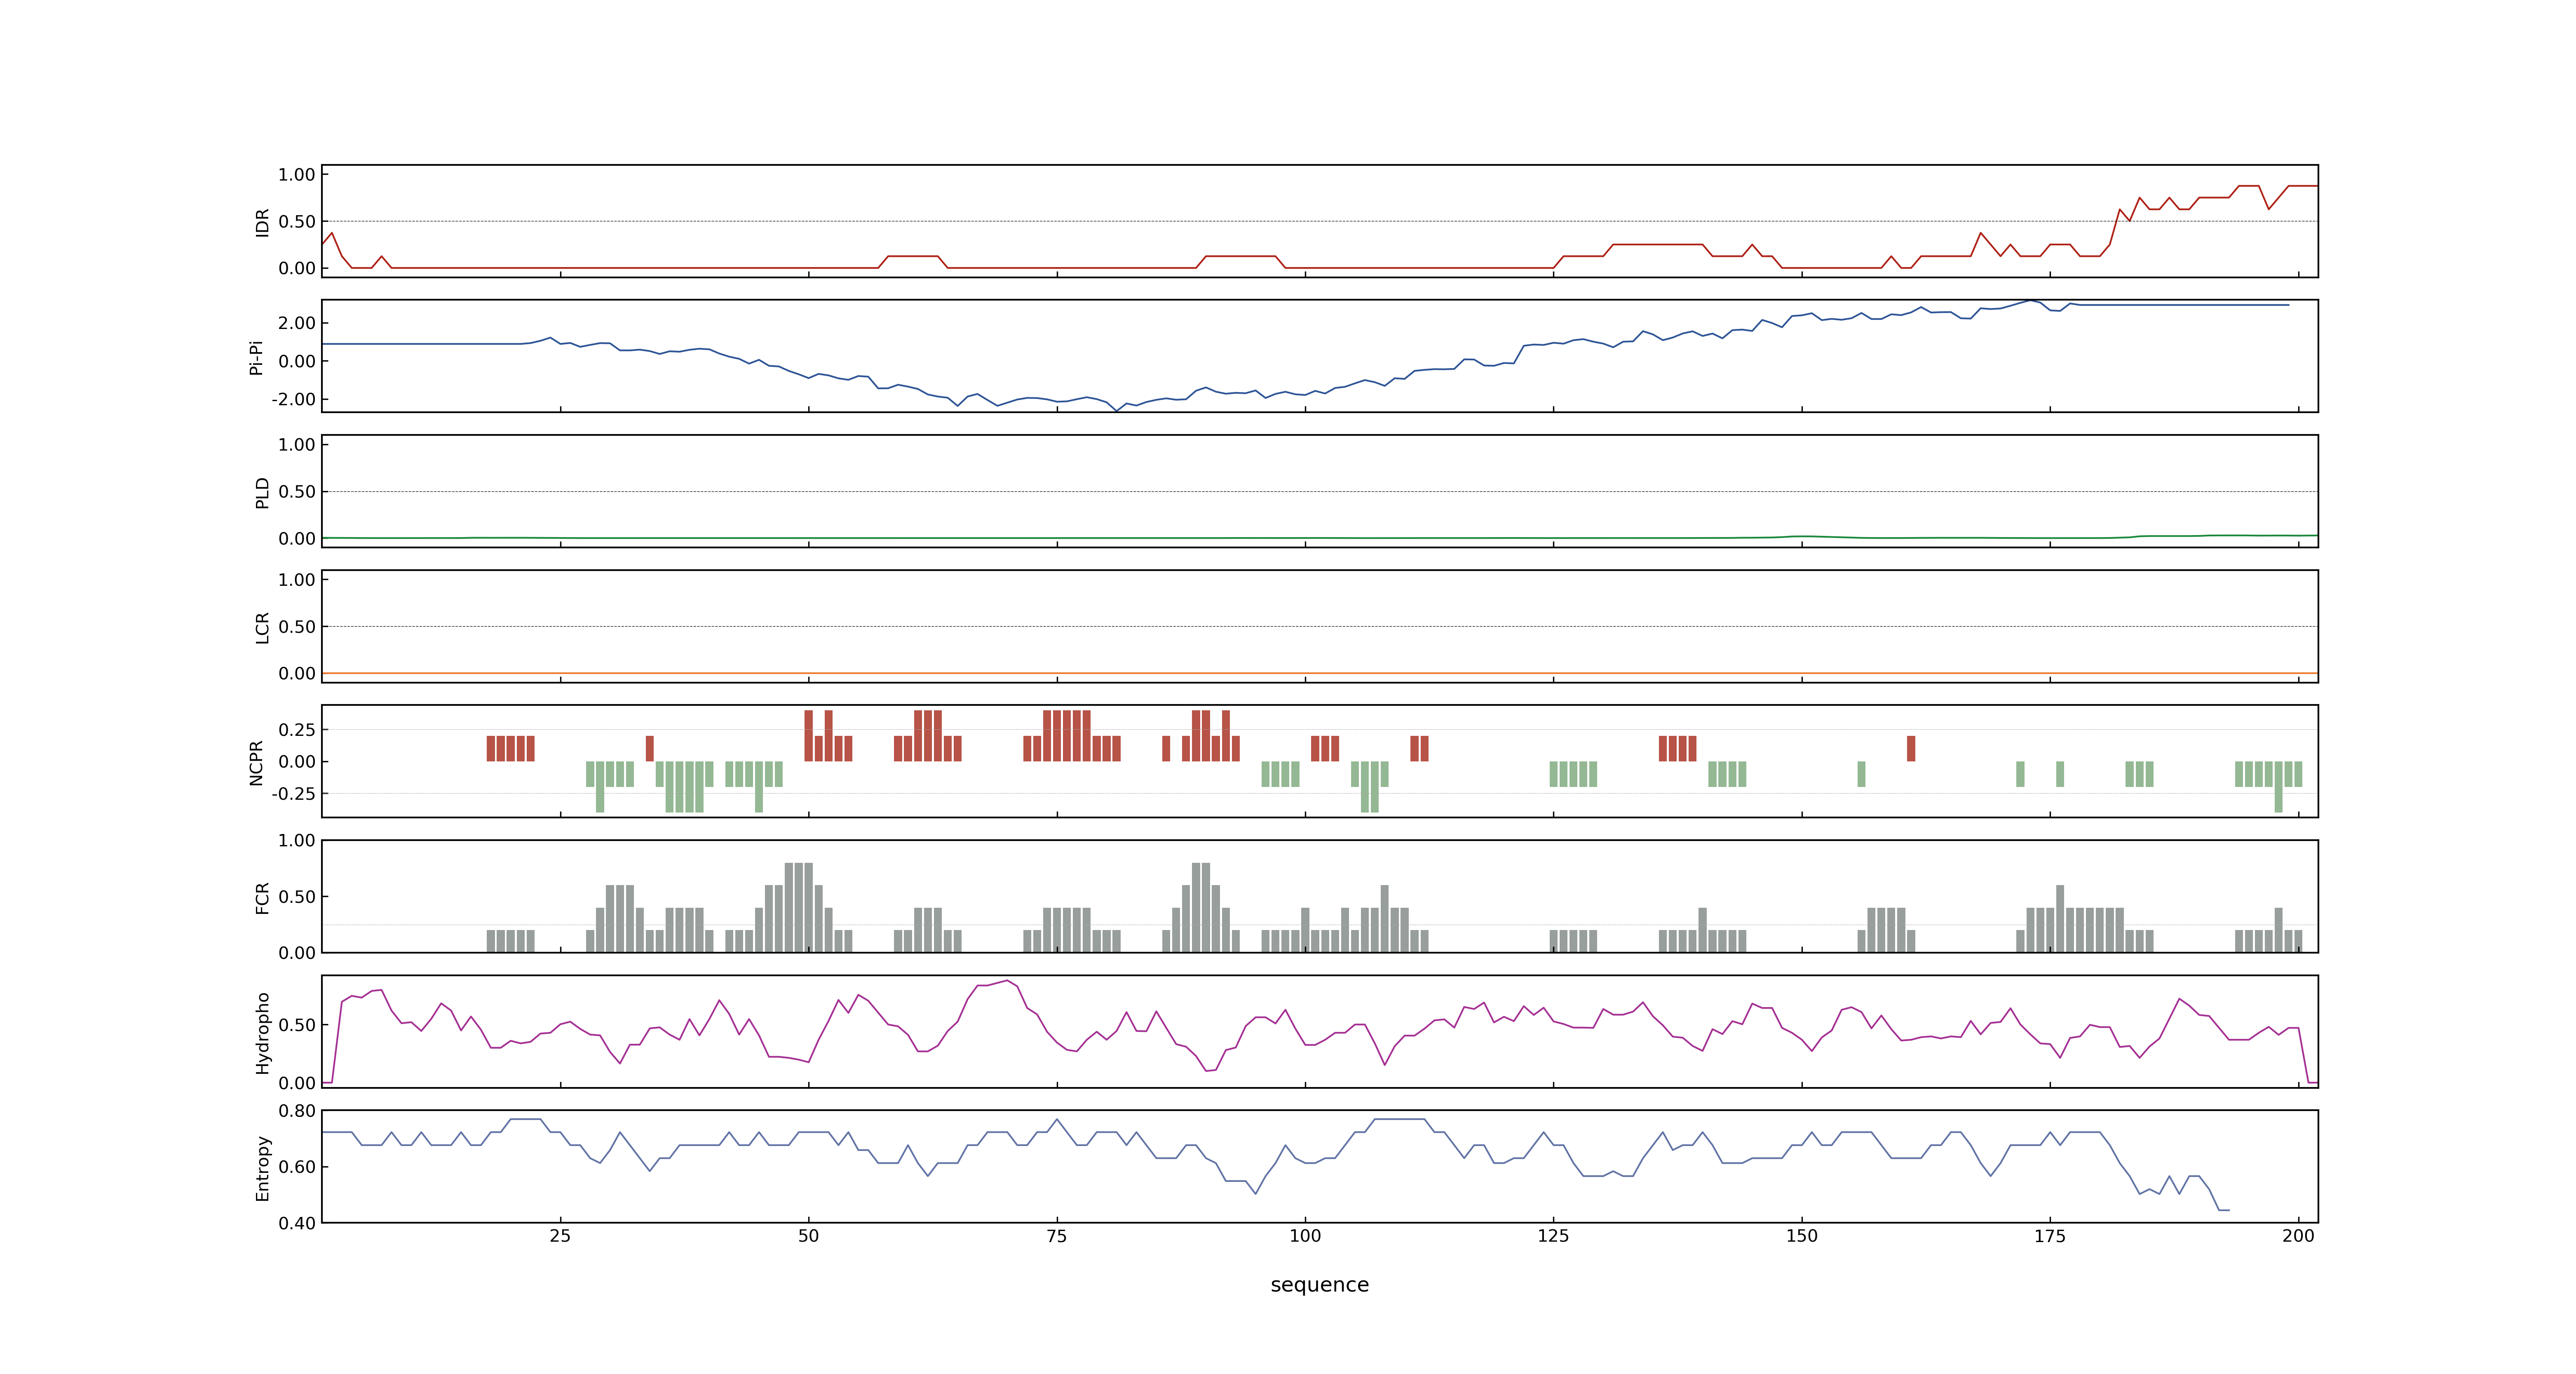Image resolution: width=2576 pixels, height=1374 pixels.
Task: Click the x-axis tick label 125
Action: coord(1553,1236)
